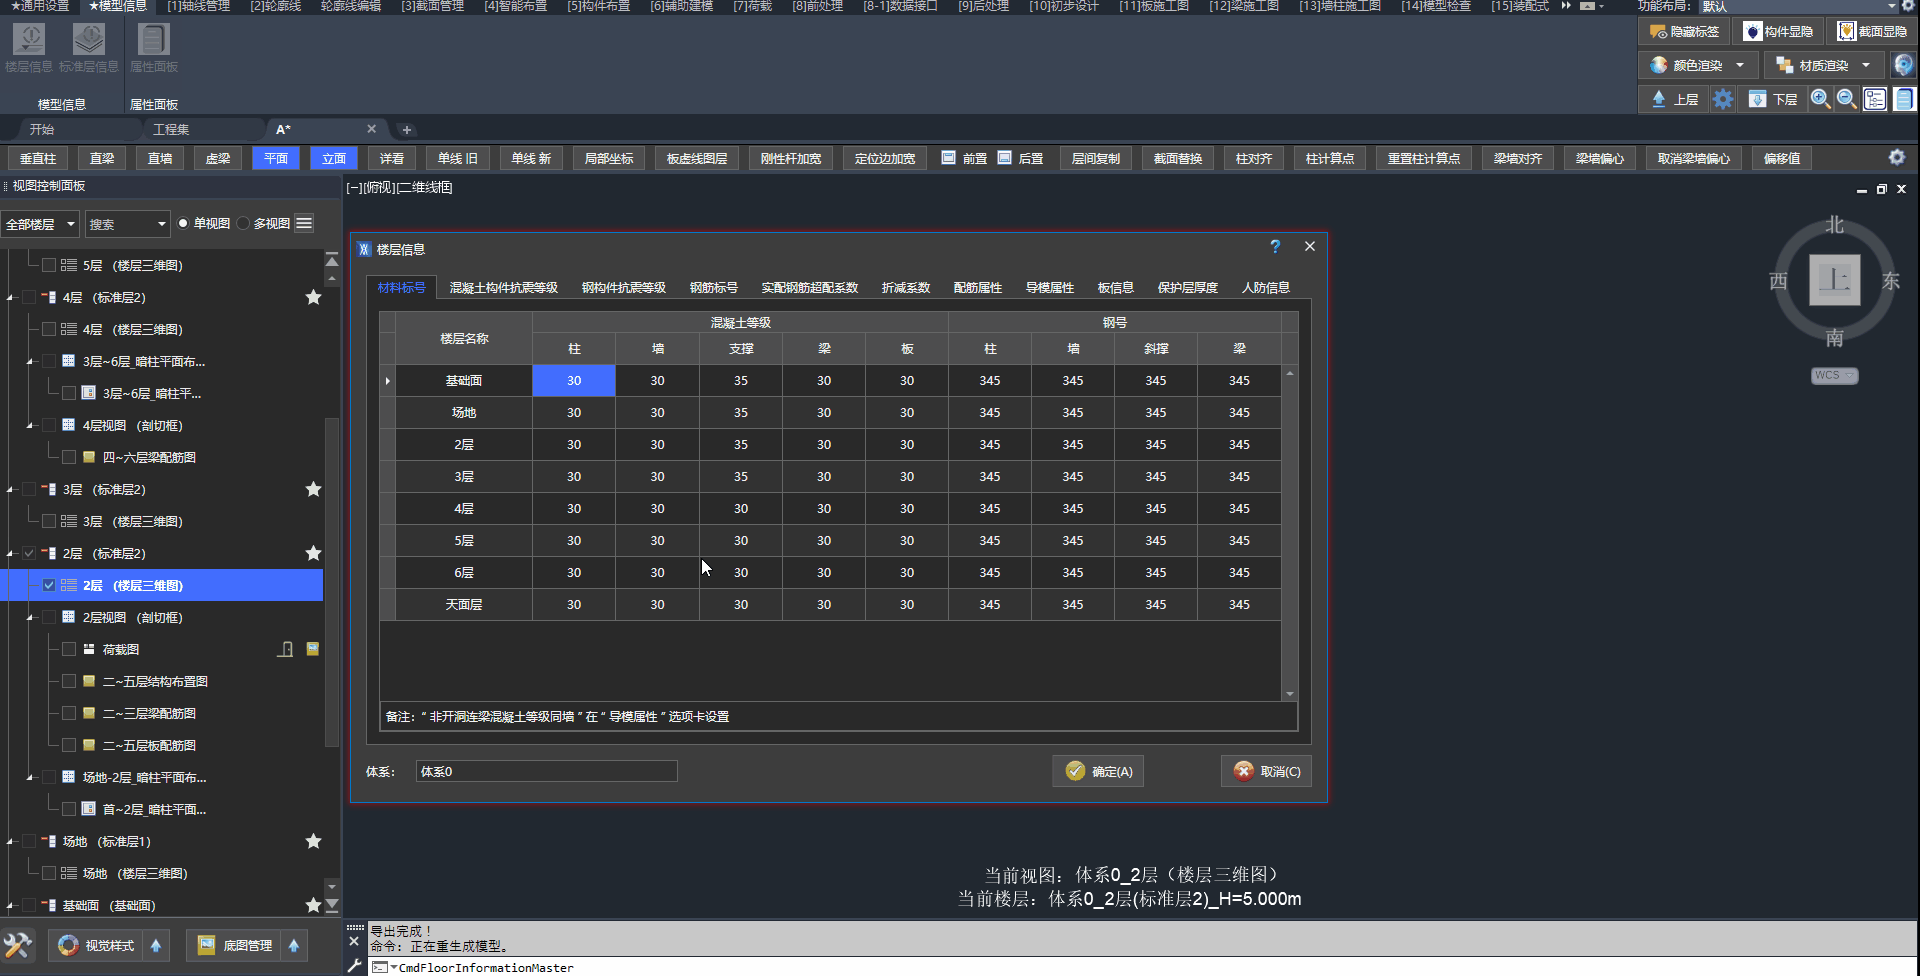Click the 构件显隐 lightbulb icon
Viewport: 1920px width, 976px height.
click(1752, 32)
